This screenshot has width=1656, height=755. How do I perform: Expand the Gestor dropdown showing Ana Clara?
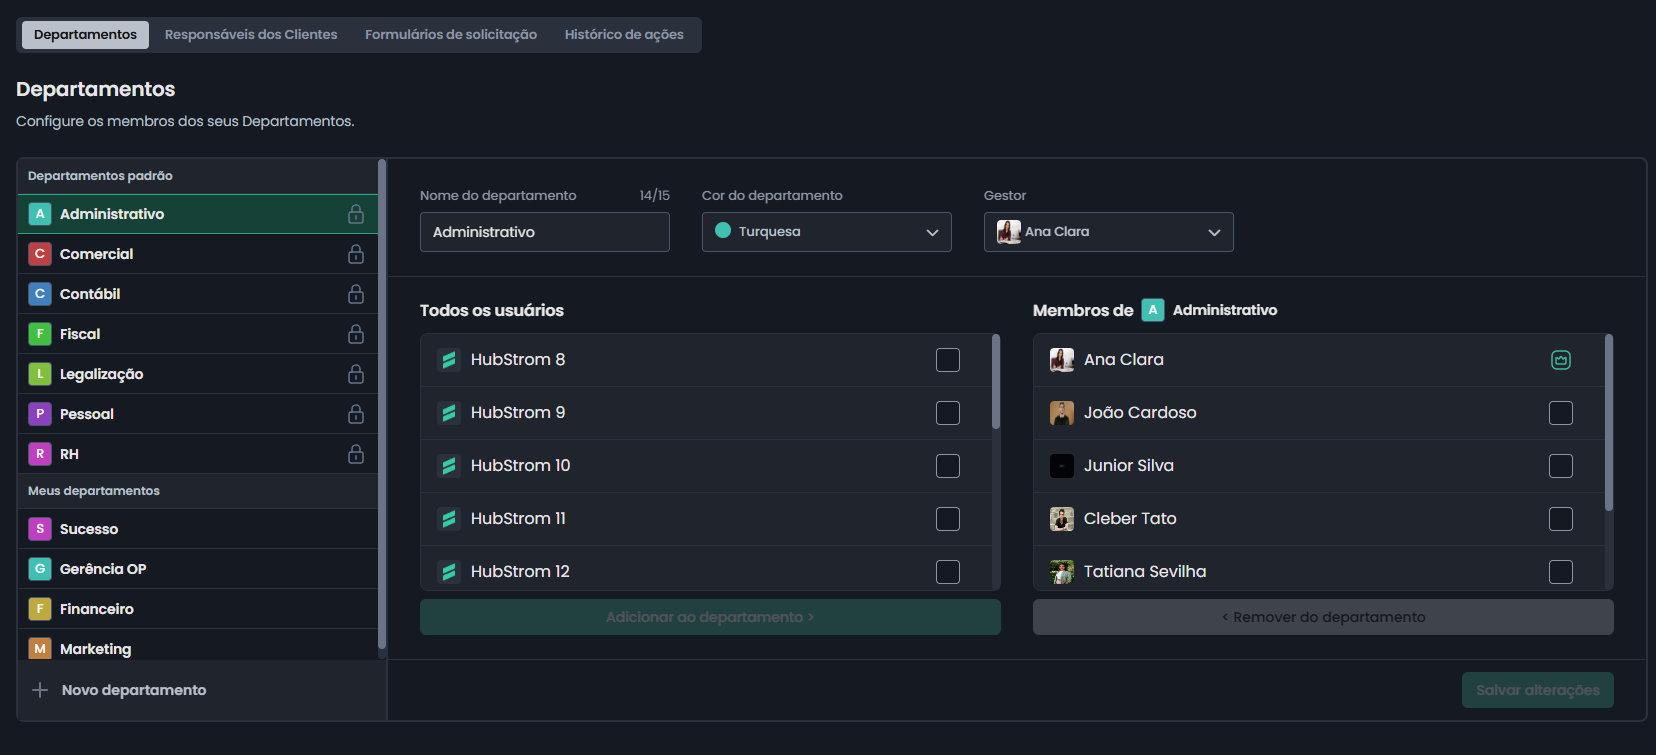[x=1108, y=232]
